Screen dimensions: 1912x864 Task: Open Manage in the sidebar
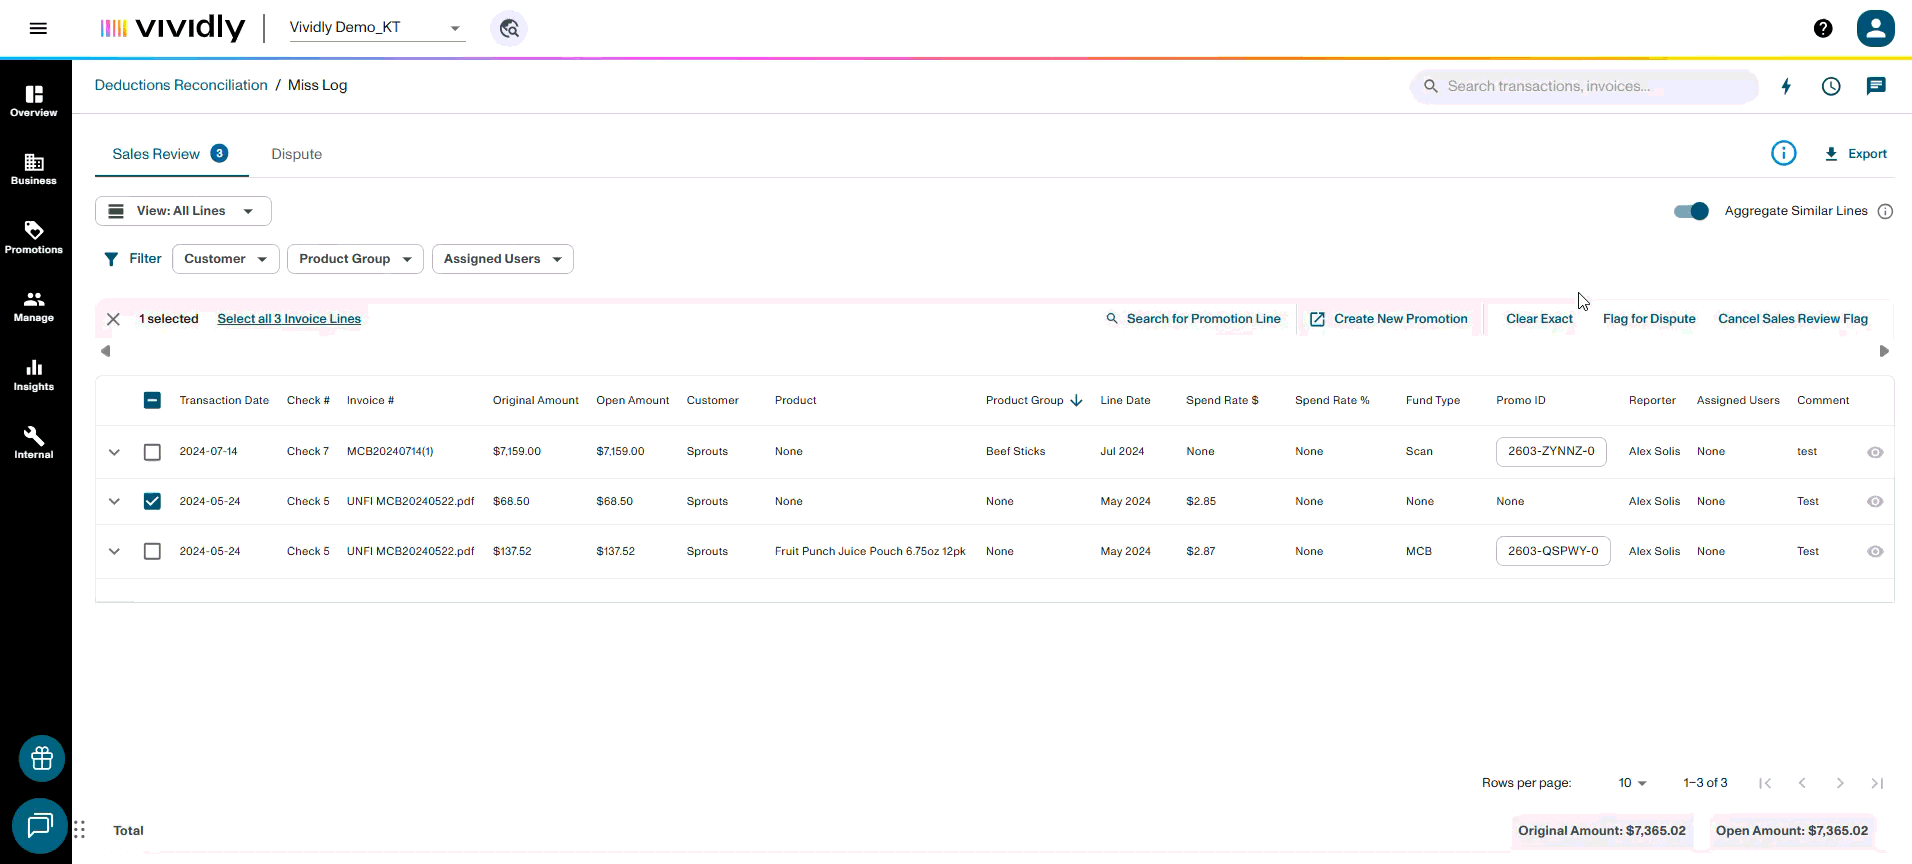tap(34, 306)
